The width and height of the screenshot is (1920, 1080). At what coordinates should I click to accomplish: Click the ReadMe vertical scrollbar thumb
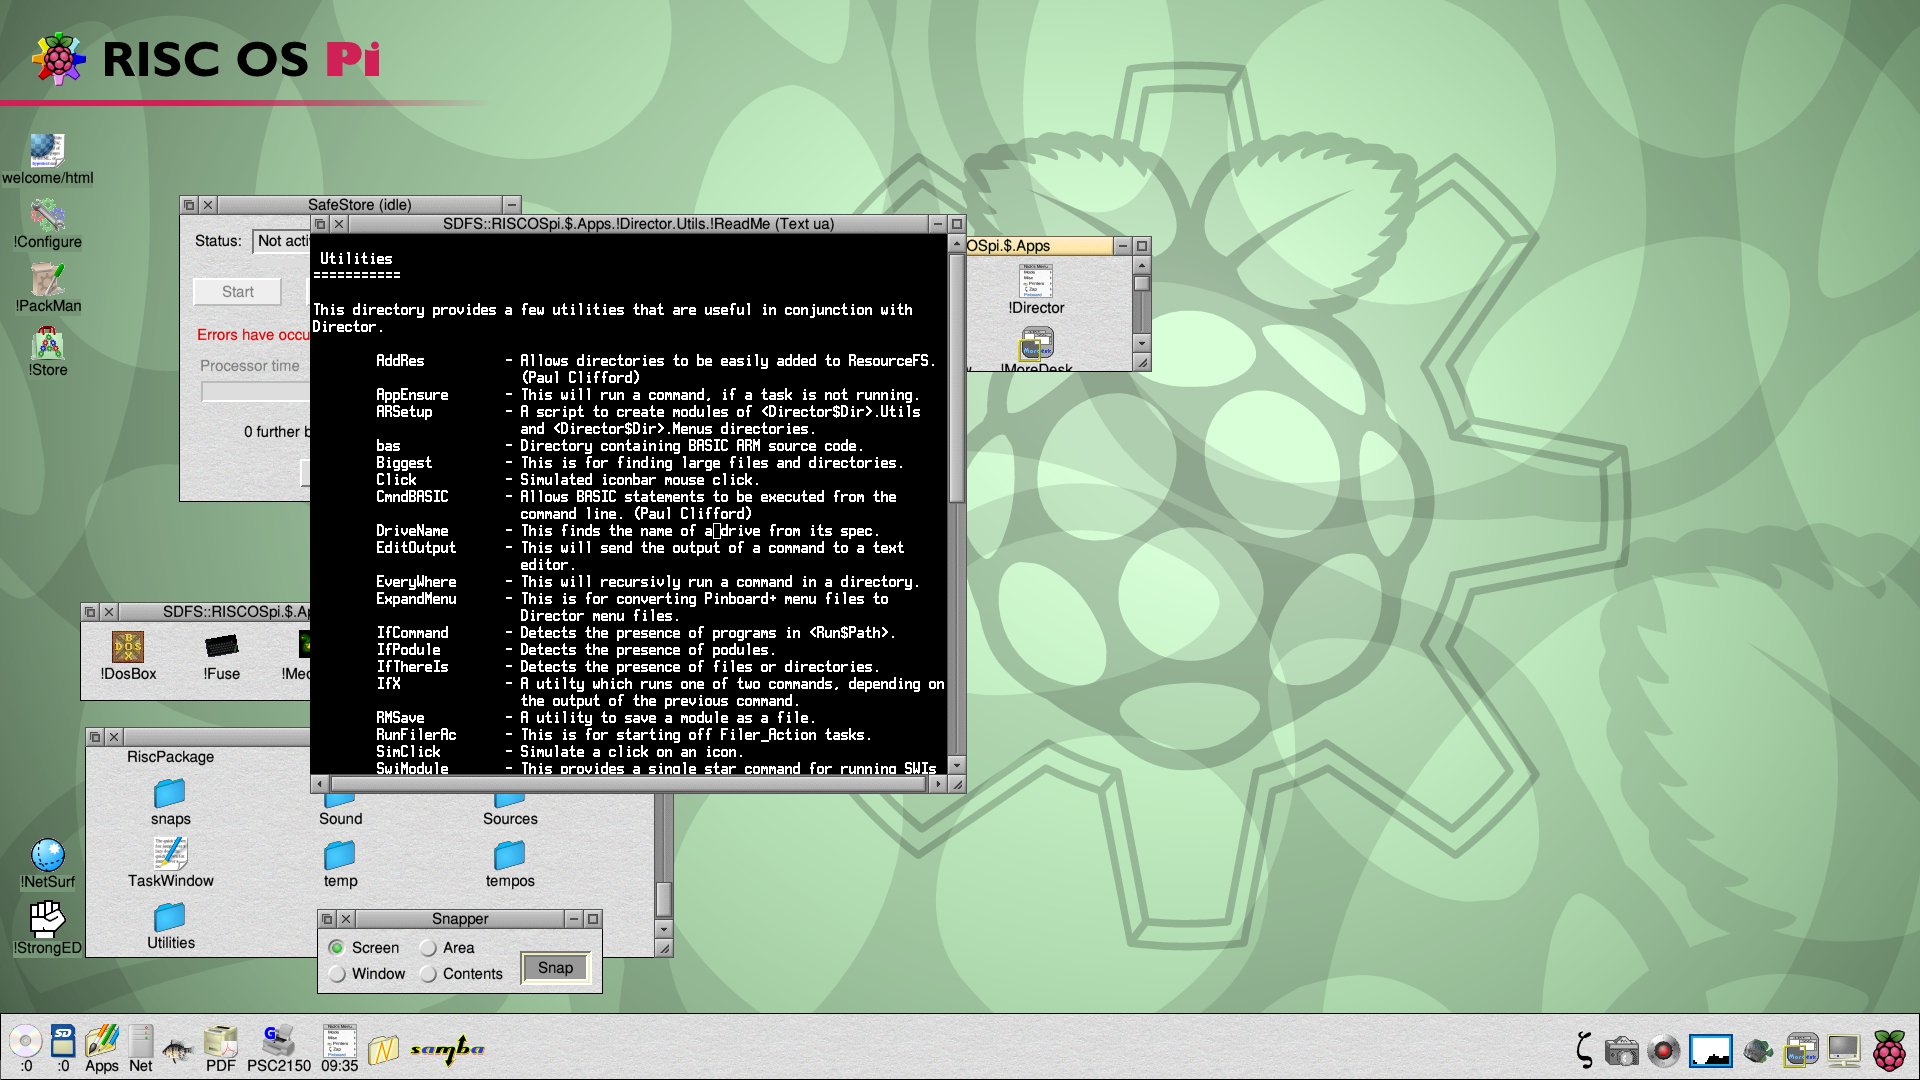coord(957,378)
